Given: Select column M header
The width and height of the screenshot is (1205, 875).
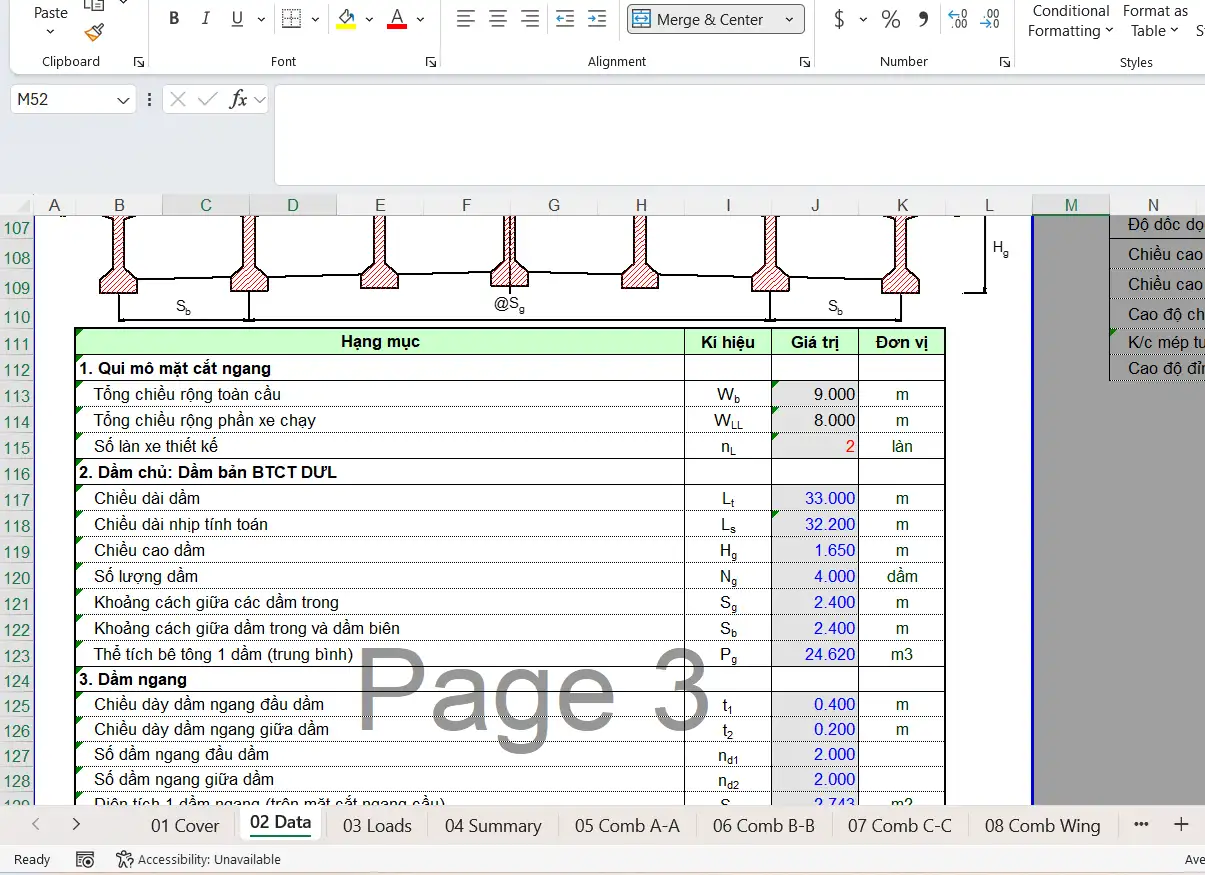Looking at the screenshot, I should [x=1071, y=205].
